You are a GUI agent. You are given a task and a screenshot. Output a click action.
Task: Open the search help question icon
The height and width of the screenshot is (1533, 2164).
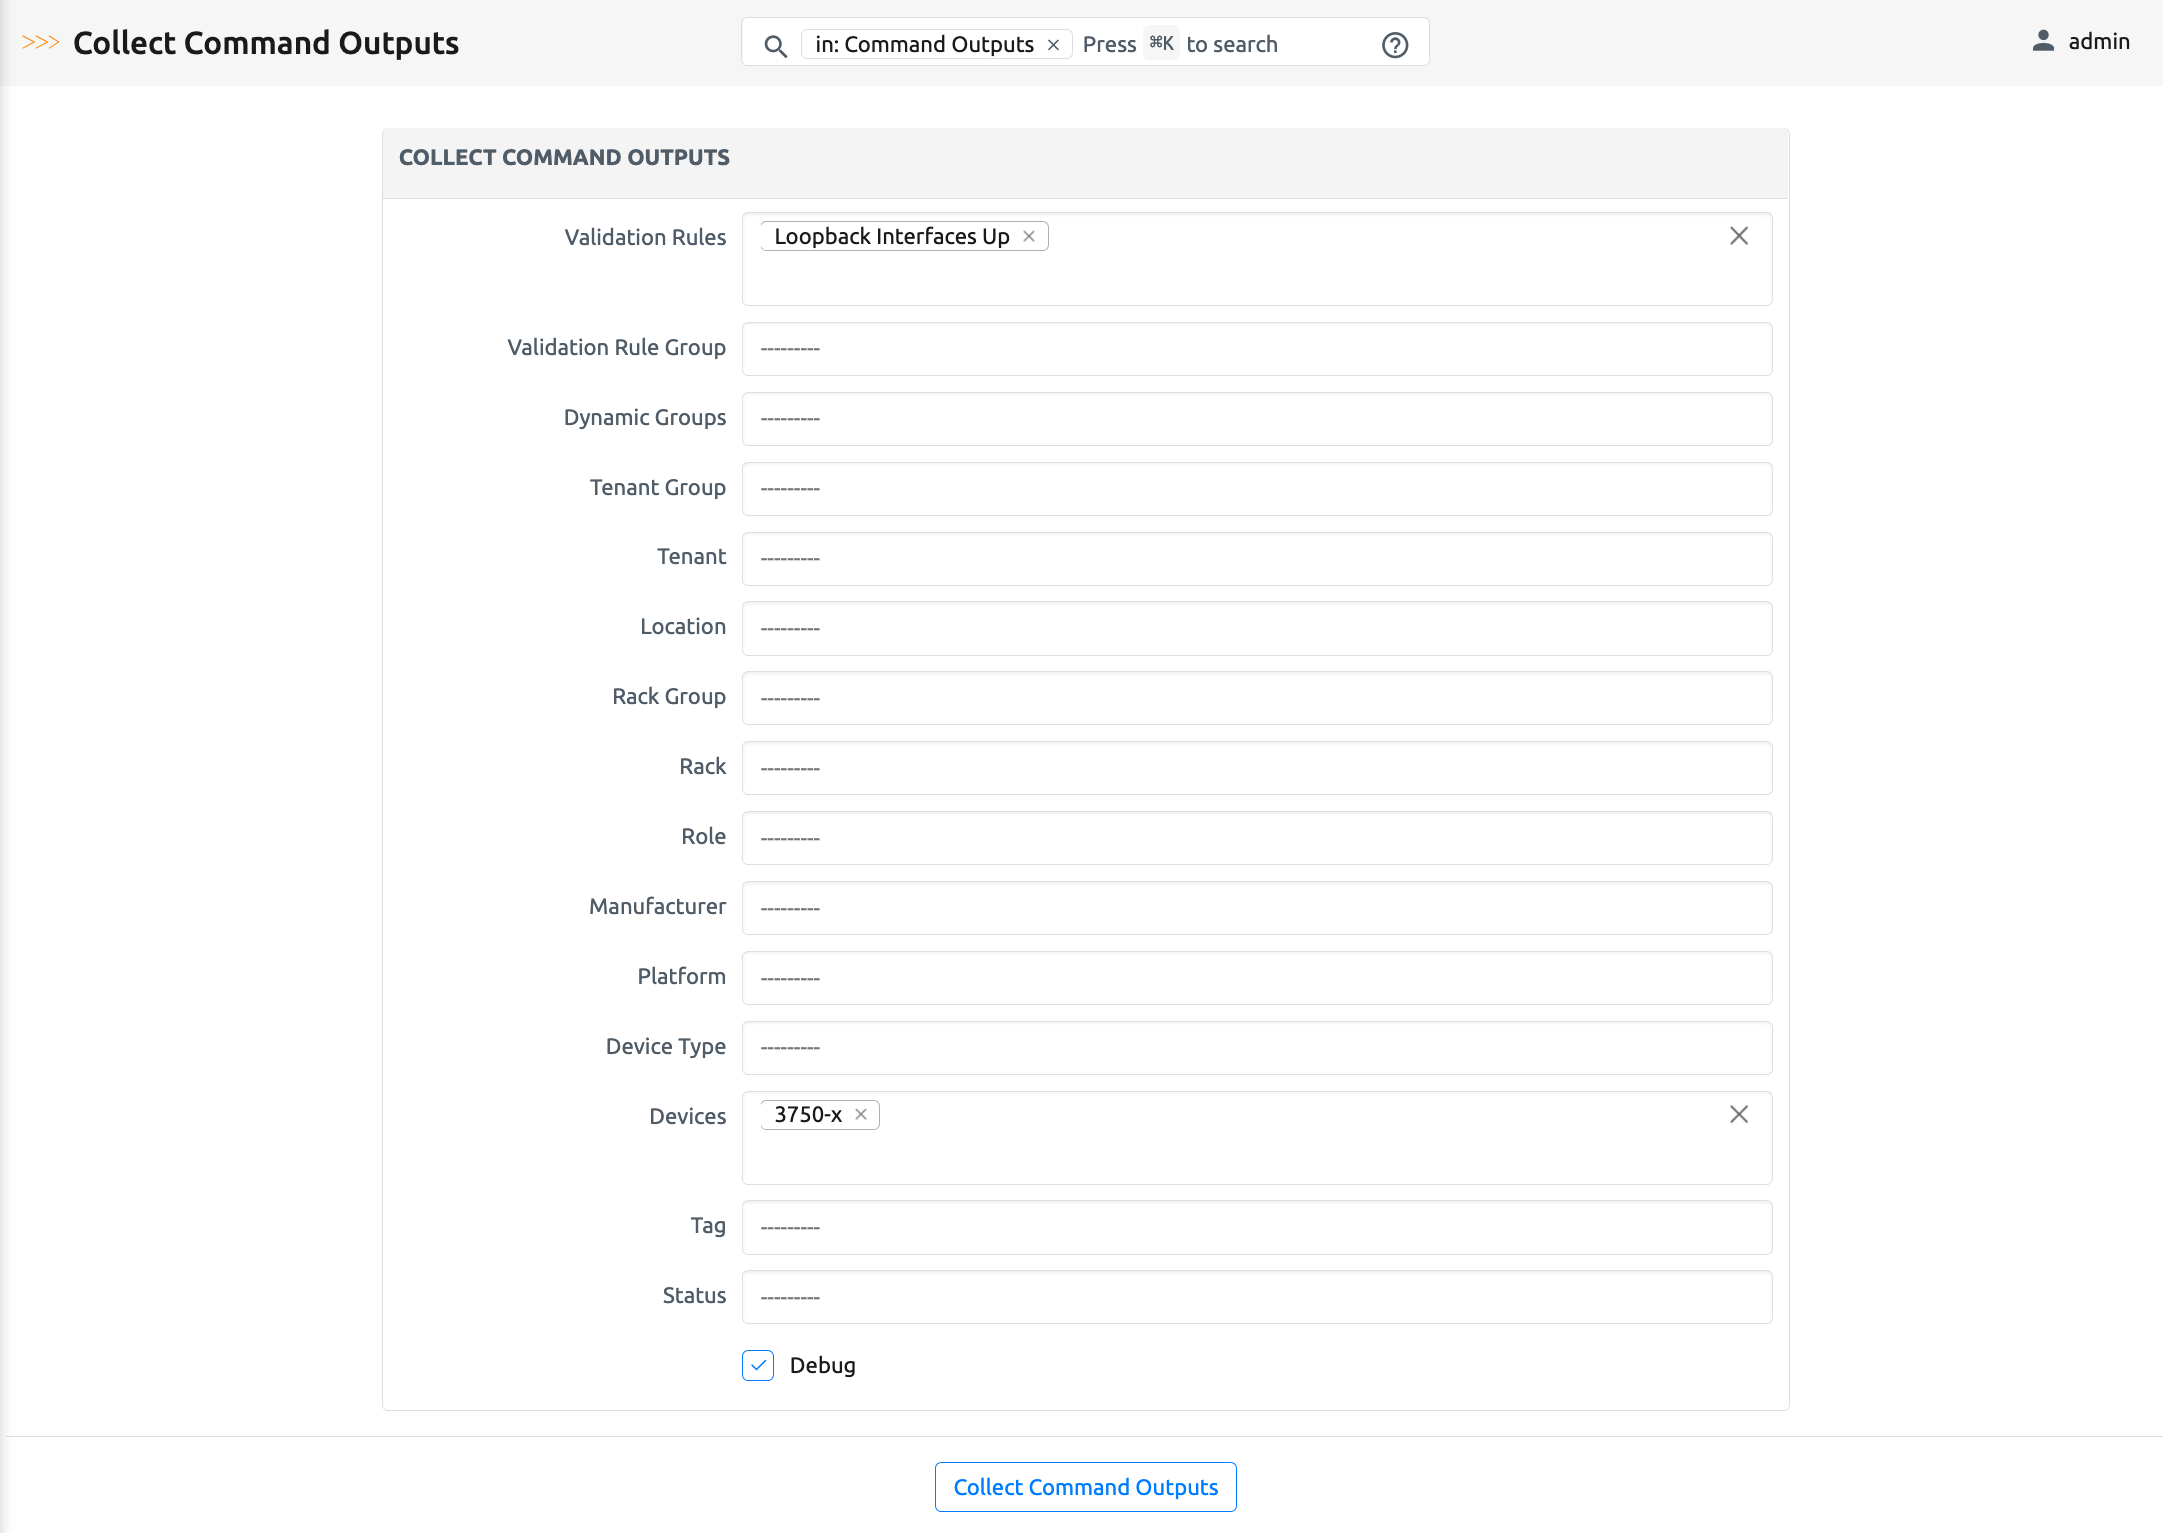click(x=1394, y=45)
